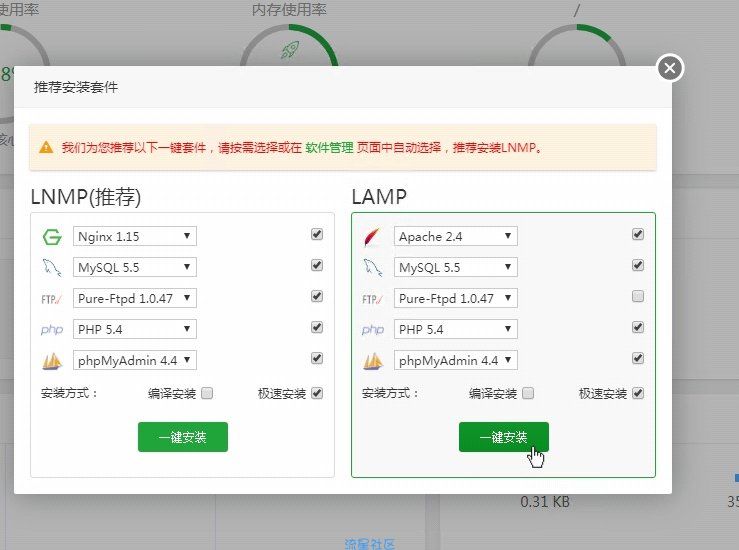Open LNMP PHP 5.4 version dropdown
Screen dimensions: 739x550
coord(135,329)
